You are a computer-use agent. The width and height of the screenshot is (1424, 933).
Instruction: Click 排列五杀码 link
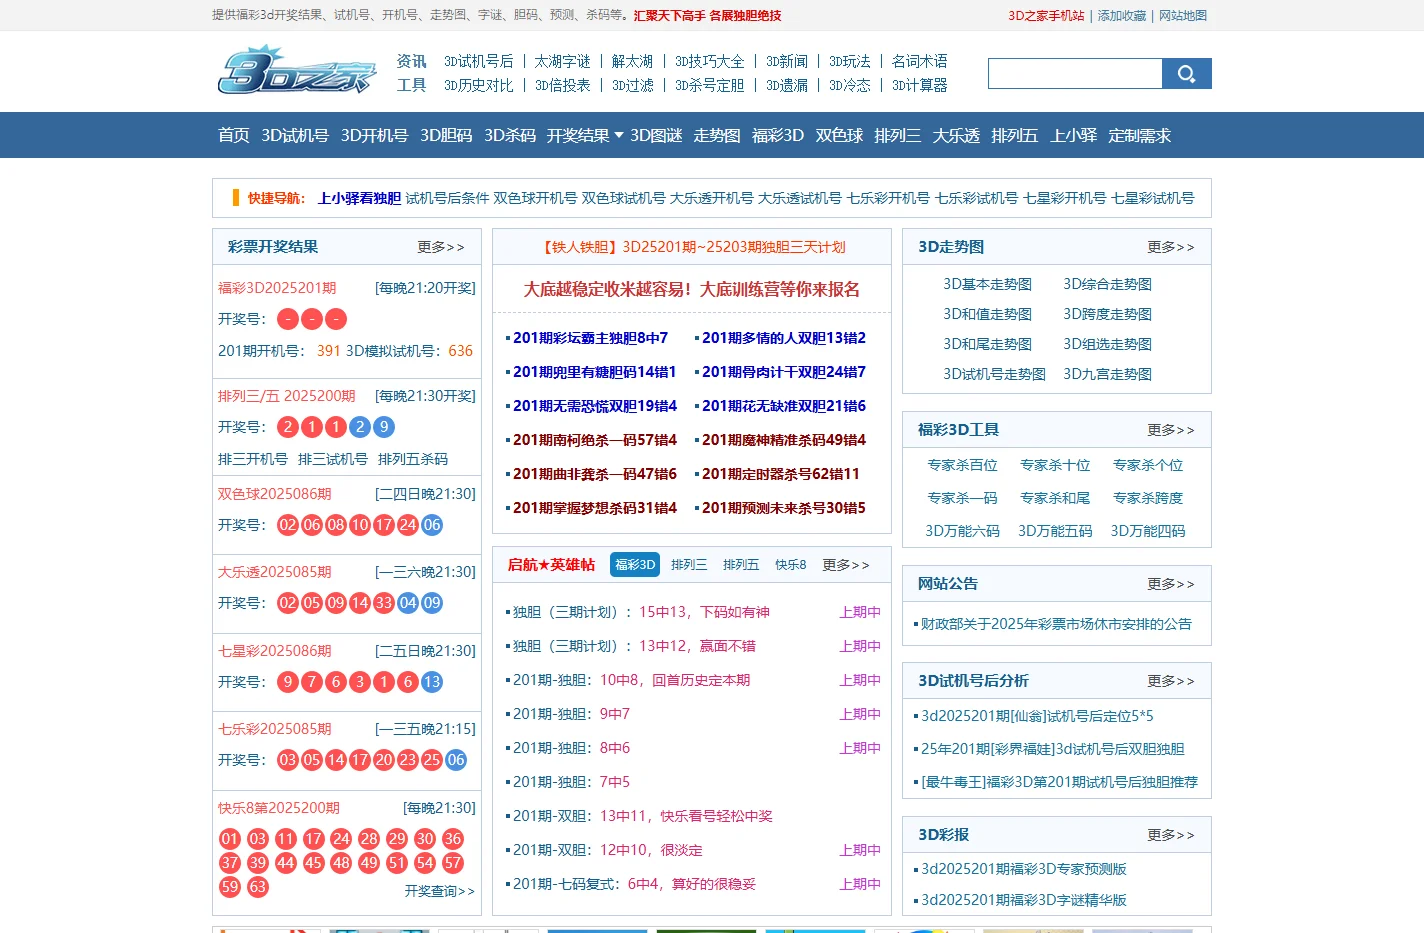(x=413, y=459)
